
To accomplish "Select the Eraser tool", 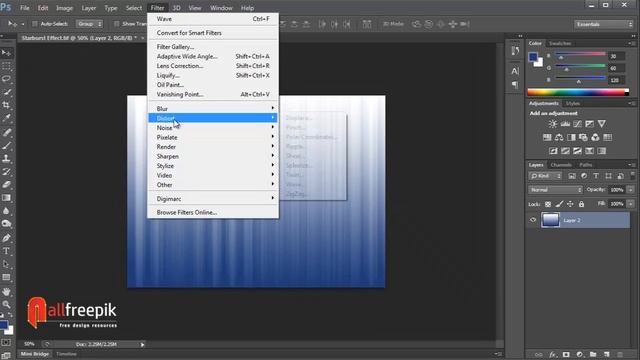I will click(6, 184).
